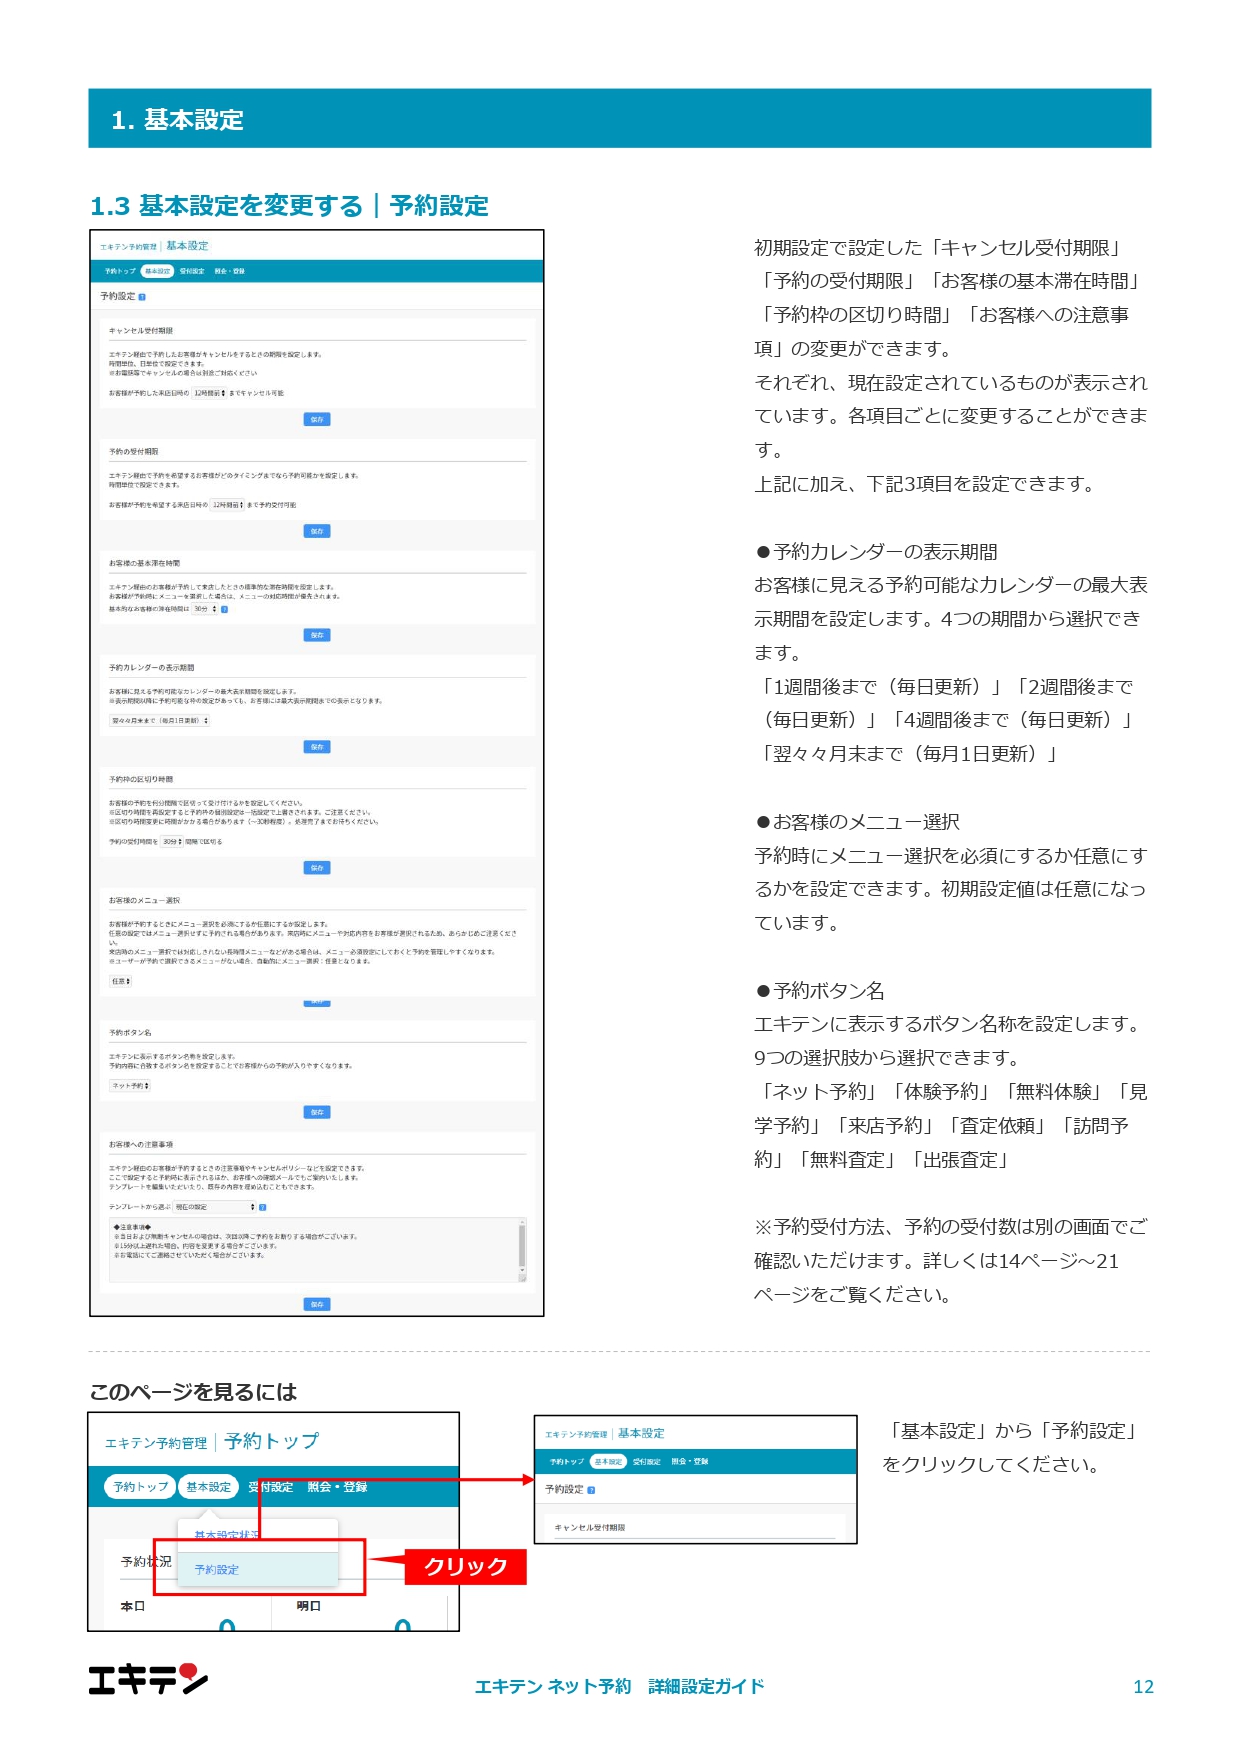Click the 予約の受付期限 section heading
1240x1755 pixels.
(x=133, y=452)
